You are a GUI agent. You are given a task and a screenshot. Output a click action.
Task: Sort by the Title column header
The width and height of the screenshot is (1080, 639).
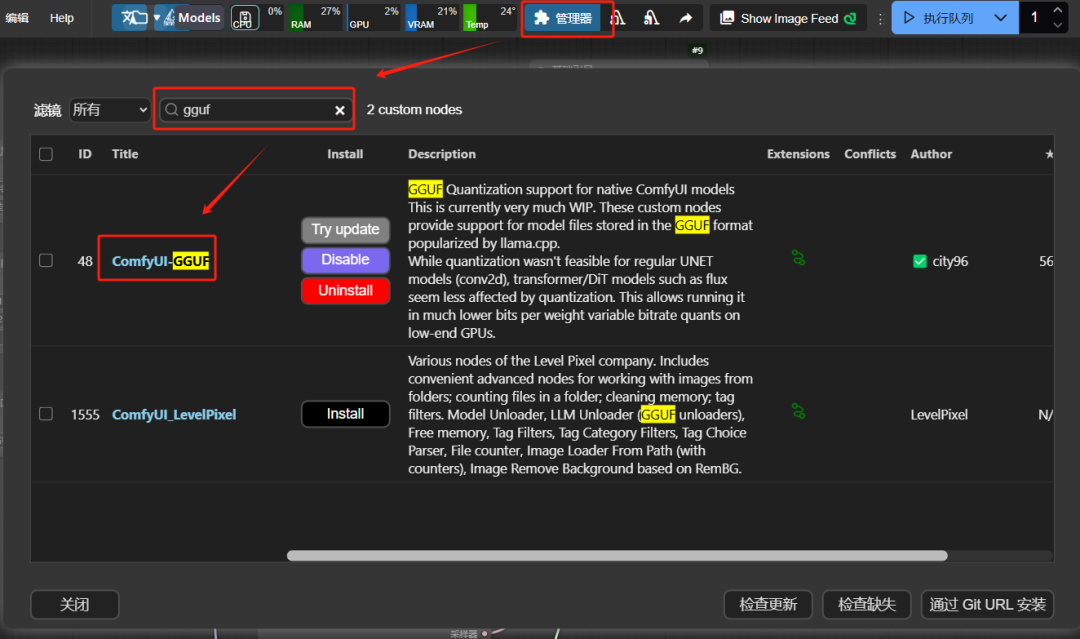pos(125,154)
